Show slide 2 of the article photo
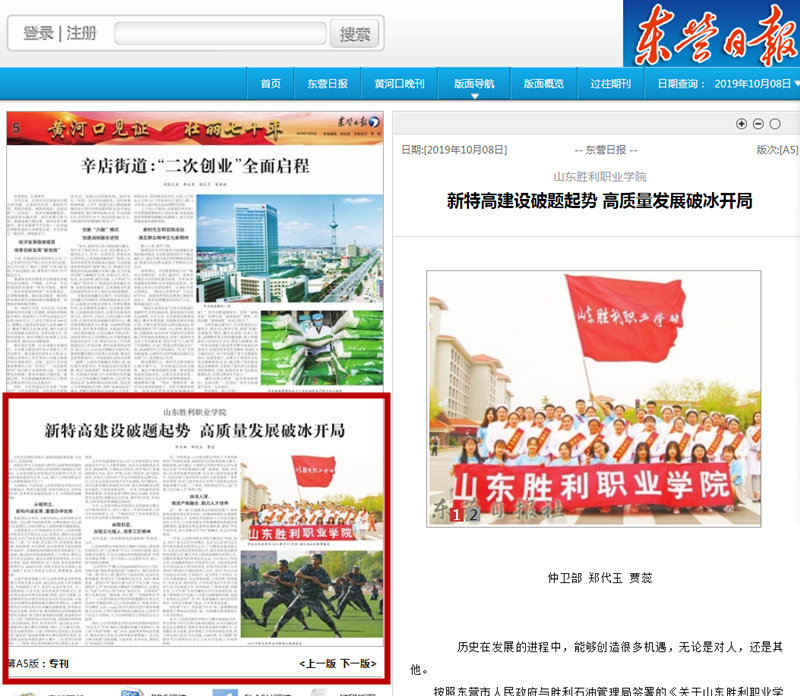Viewport: 800px width, 696px height. [474, 514]
